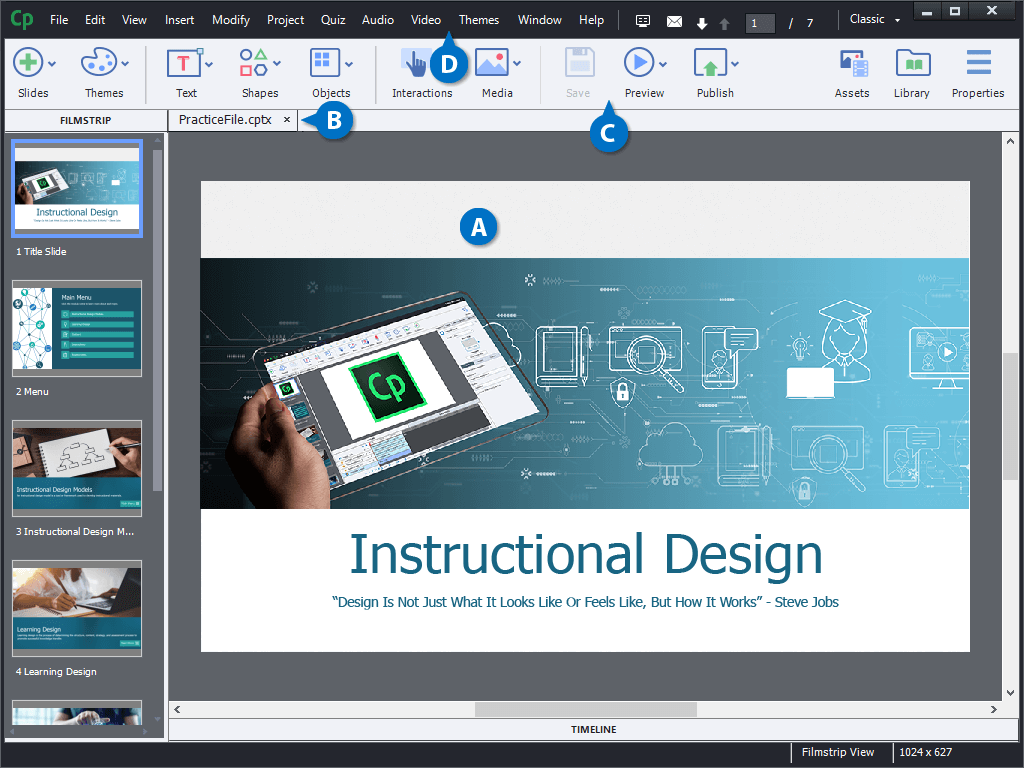Image resolution: width=1024 pixels, height=768 pixels.
Task: Click Filmstrip View in the status bar
Action: [840, 752]
